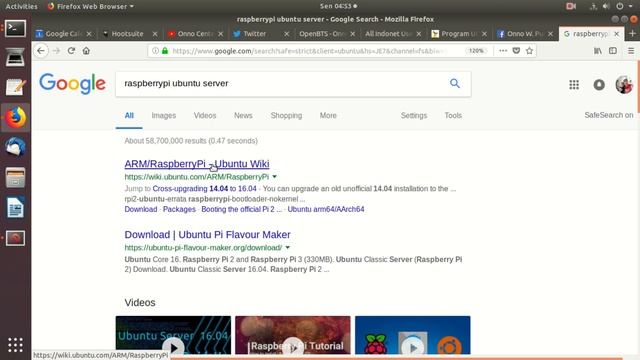Save page to Pocket
The width and height of the screenshot is (640, 360).
(516, 51)
